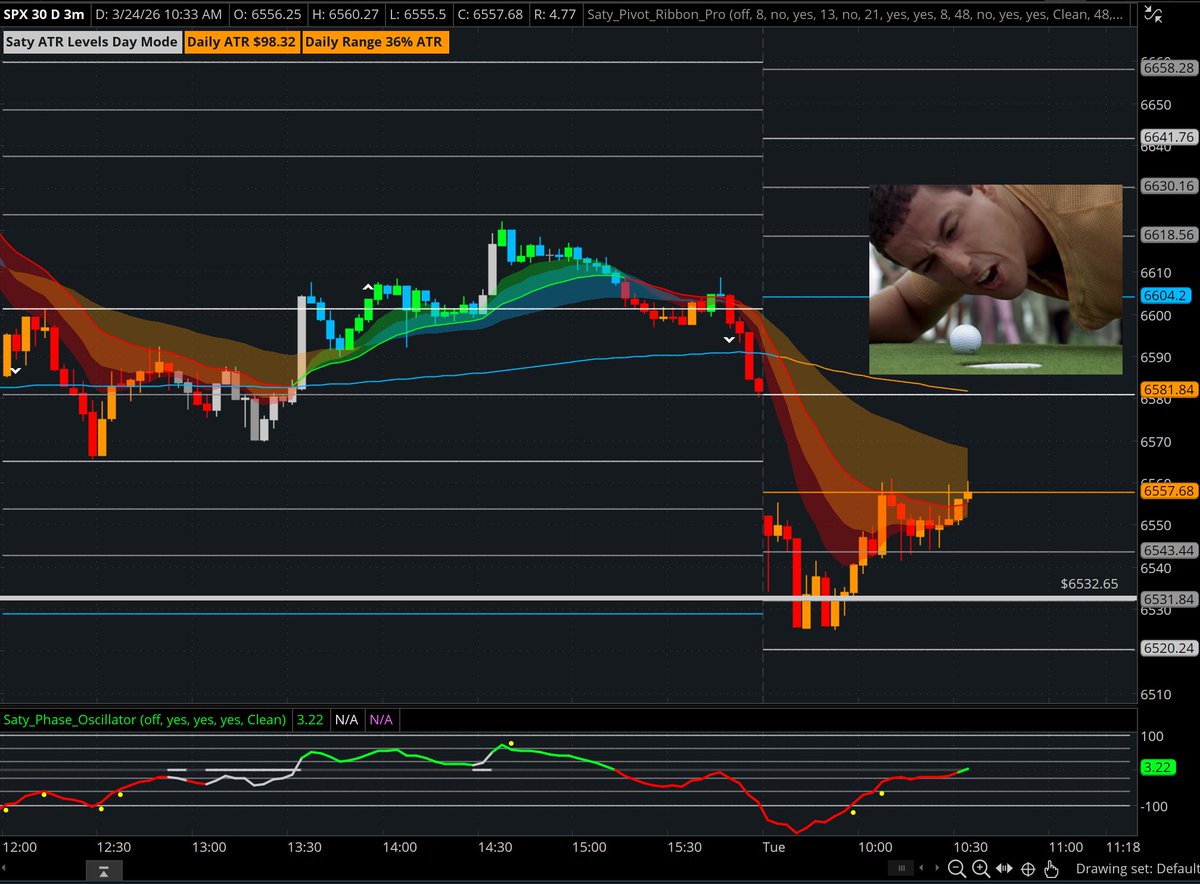Click the 6543.44 price level tag
Viewport: 1200px width, 884px height.
coord(1169,551)
